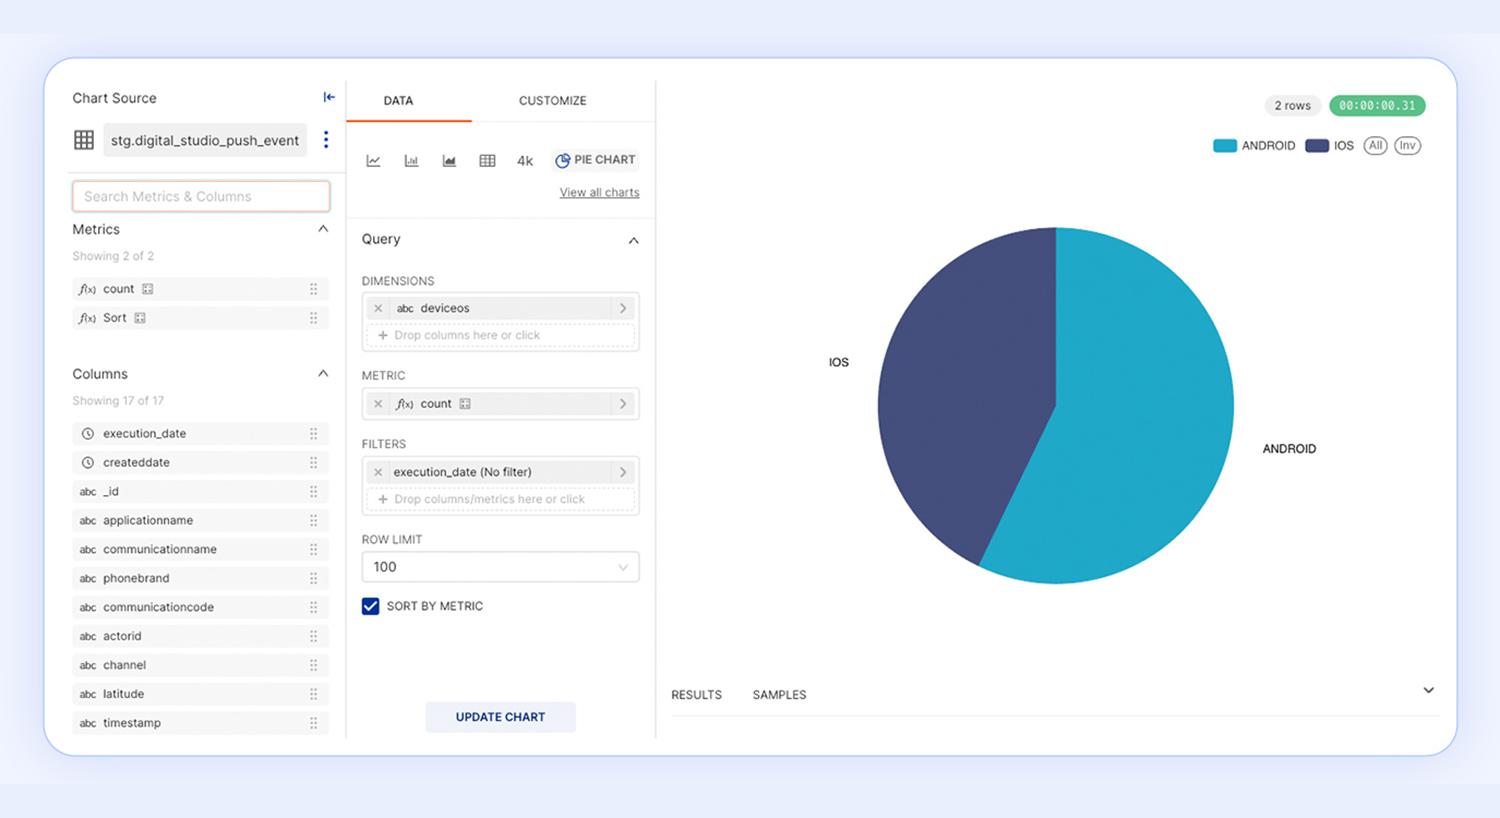This screenshot has width=1500, height=818.
Task: Open the Row Limit dropdown
Action: coord(500,567)
